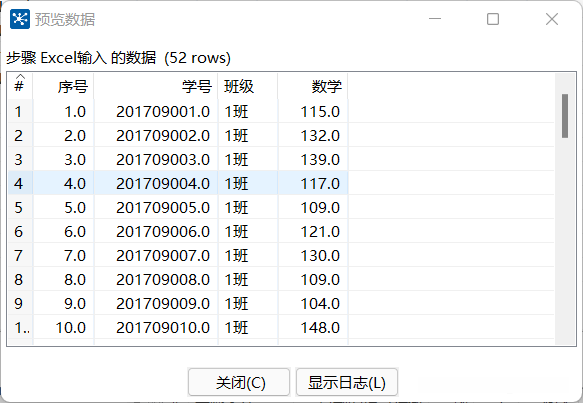Screen dimensions: 583x403
Task: Select math score 132.0
Action: pos(313,136)
